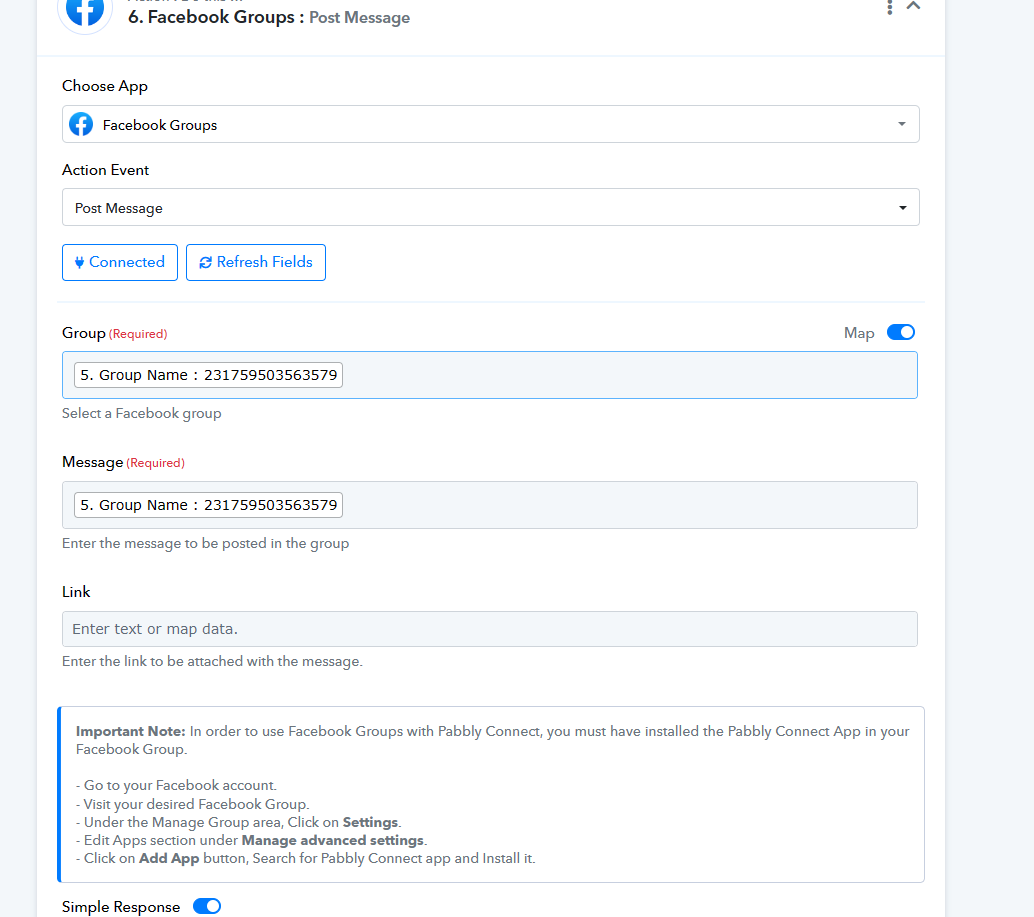
Task: Toggle the Map switch for Group
Action: tap(901, 332)
